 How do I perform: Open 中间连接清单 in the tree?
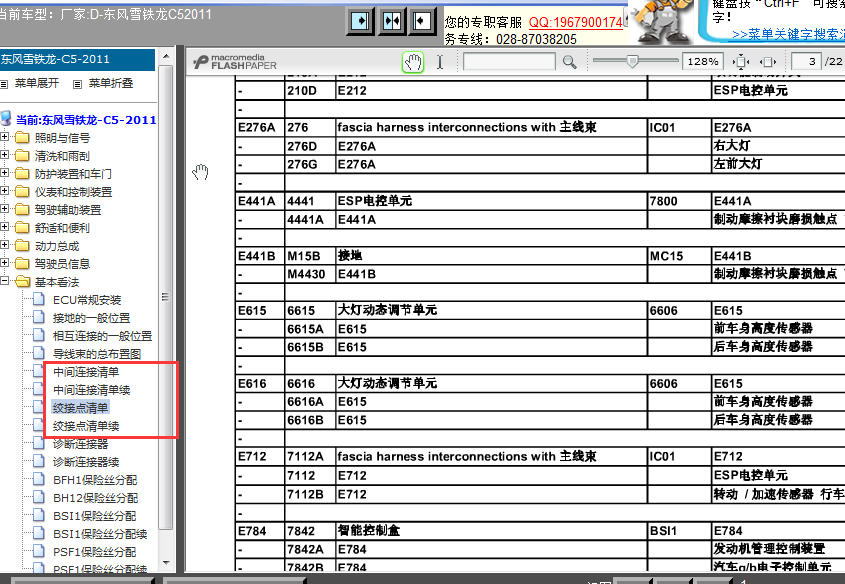pos(86,372)
